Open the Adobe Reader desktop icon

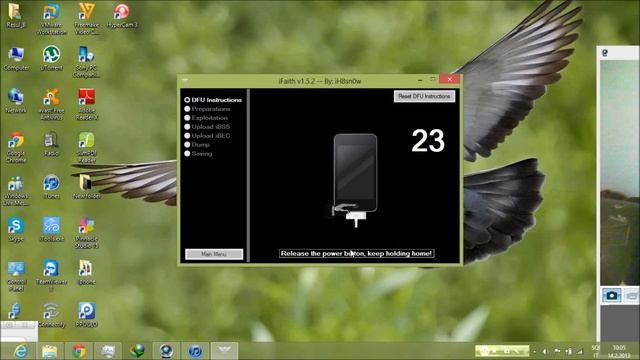87,104
